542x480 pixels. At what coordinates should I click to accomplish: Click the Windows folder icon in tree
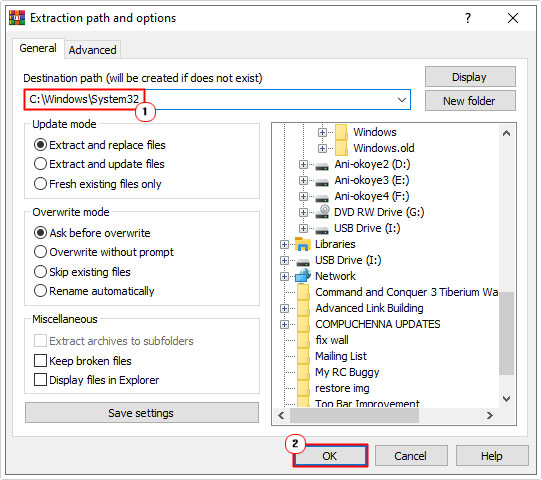pyautogui.click(x=342, y=132)
